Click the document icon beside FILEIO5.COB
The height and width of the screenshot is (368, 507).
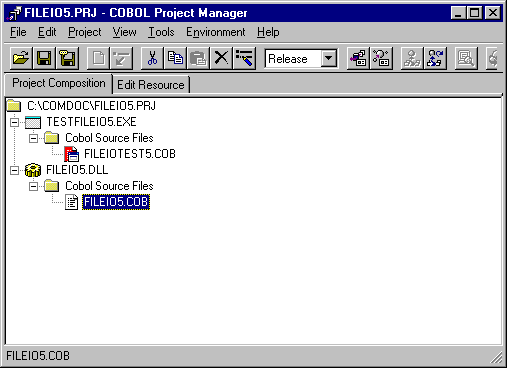pyautogui.click(x=71, y=202)
